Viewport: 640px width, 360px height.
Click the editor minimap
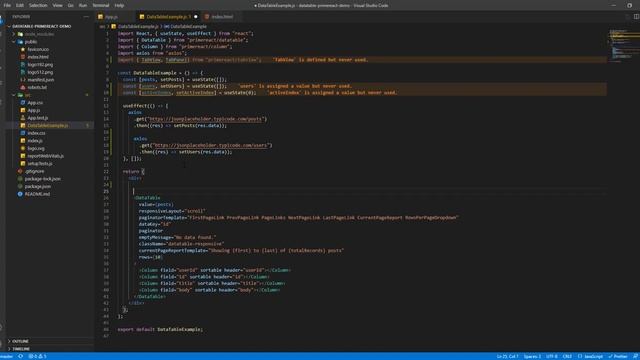click(623, 46)
